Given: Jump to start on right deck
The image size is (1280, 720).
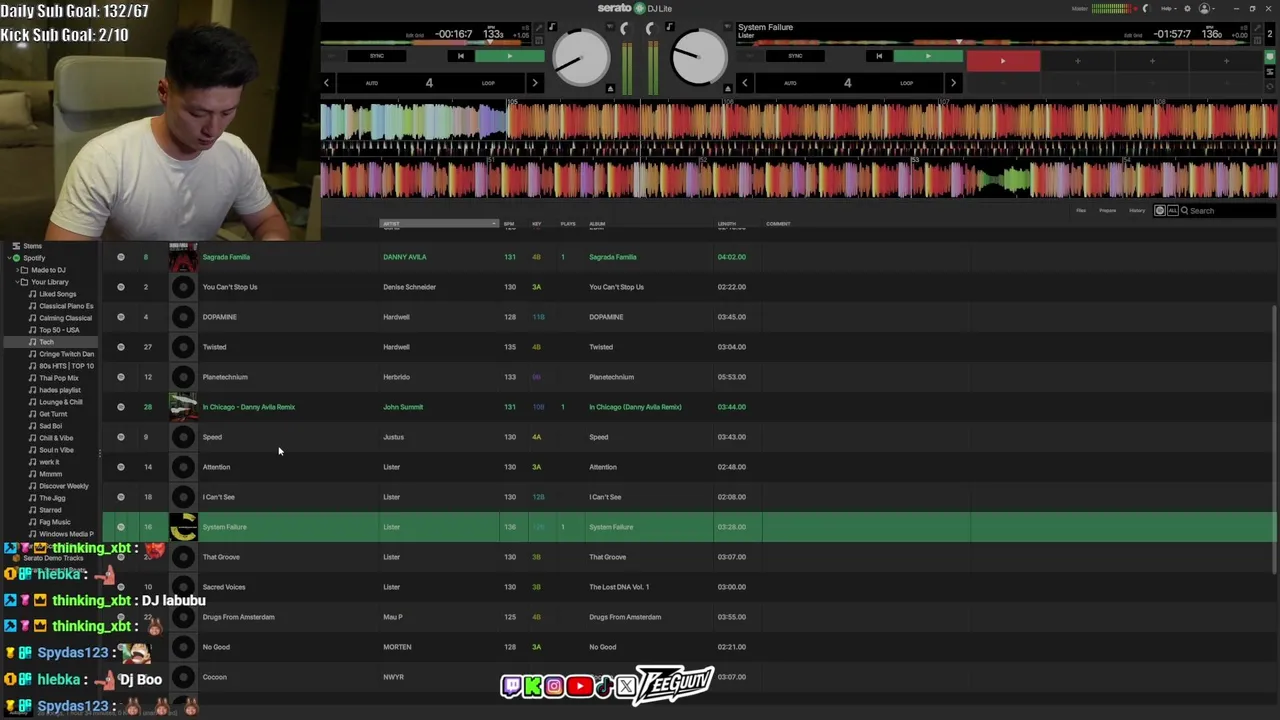Looking at the screenshot, I should [878, 56].
